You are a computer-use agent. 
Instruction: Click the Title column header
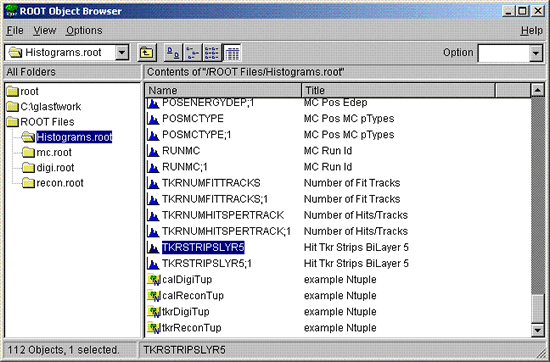click(398, 90)
